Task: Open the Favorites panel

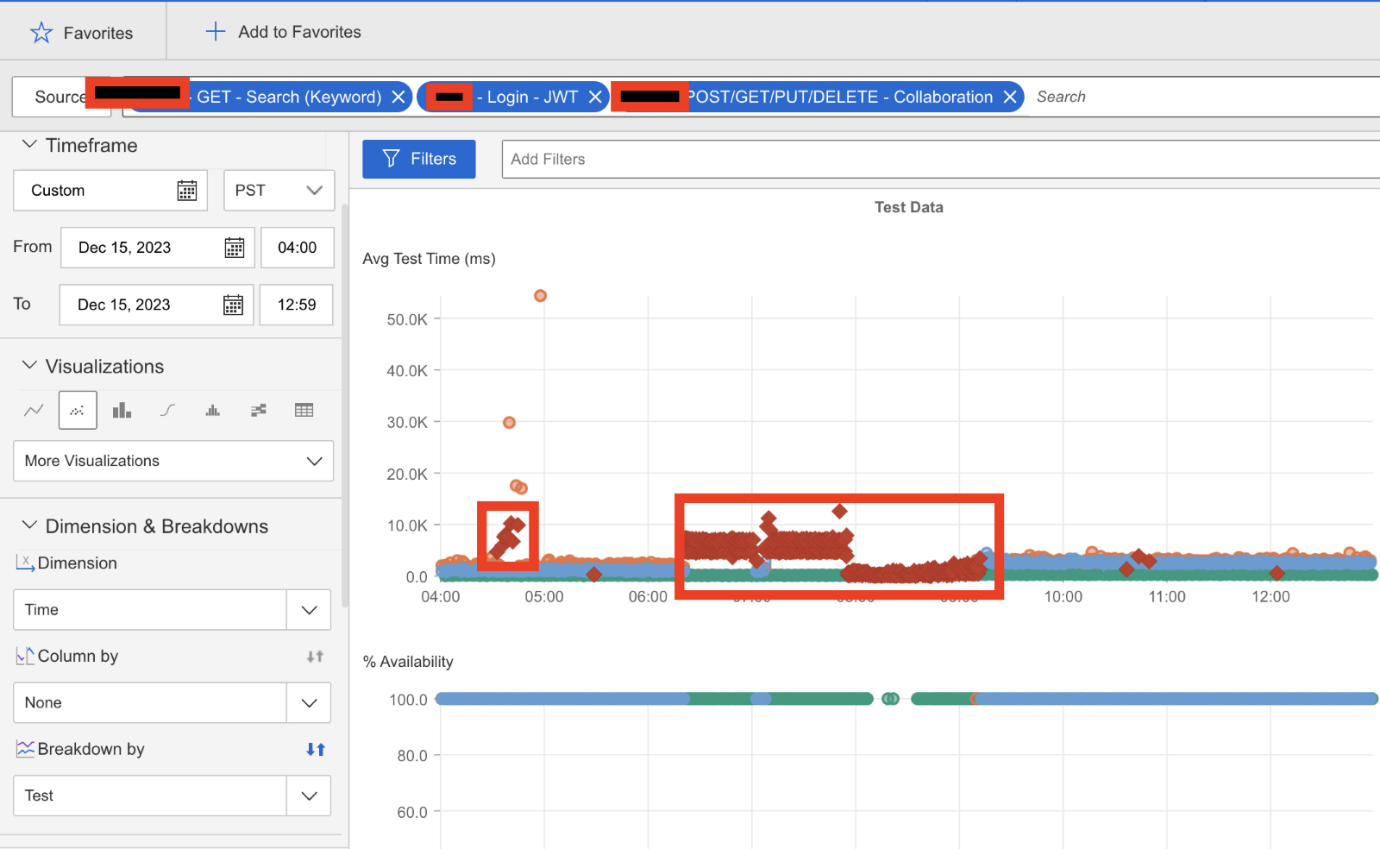Action: tap(83, 31)
